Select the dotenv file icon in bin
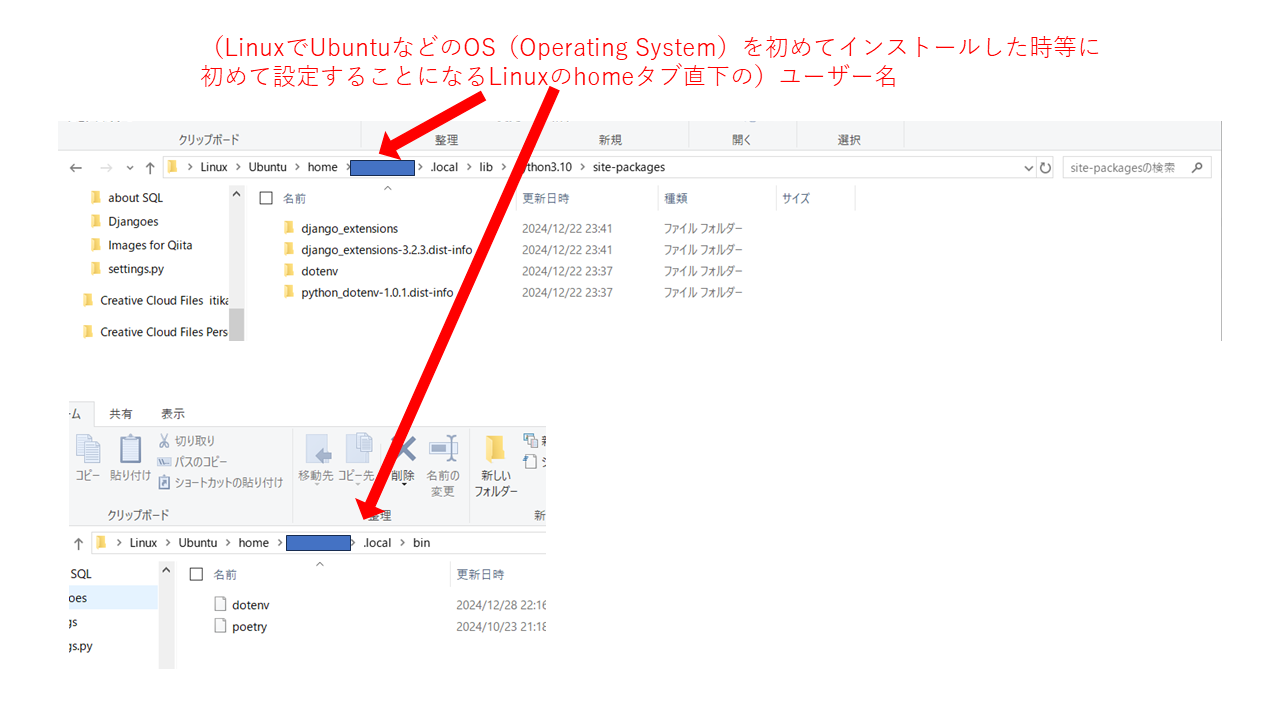Viewport: 1280px width, 720px height. [221, 604]
